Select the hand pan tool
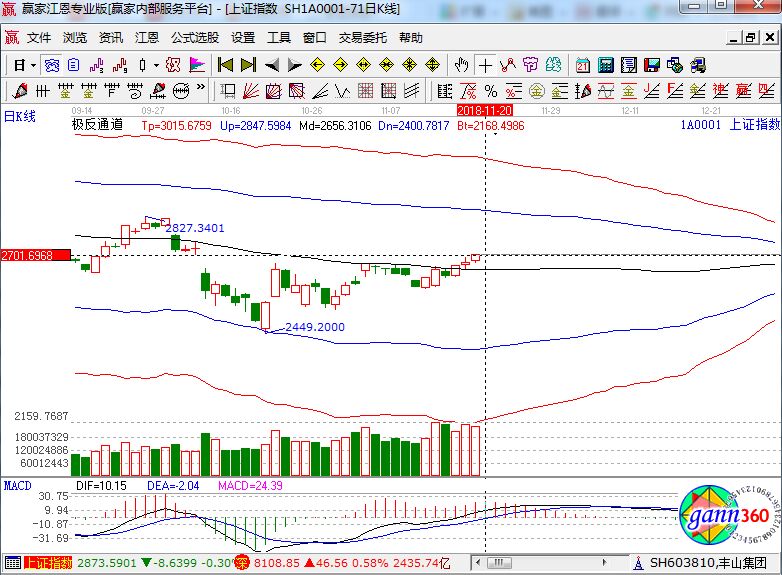 (461, 65)
